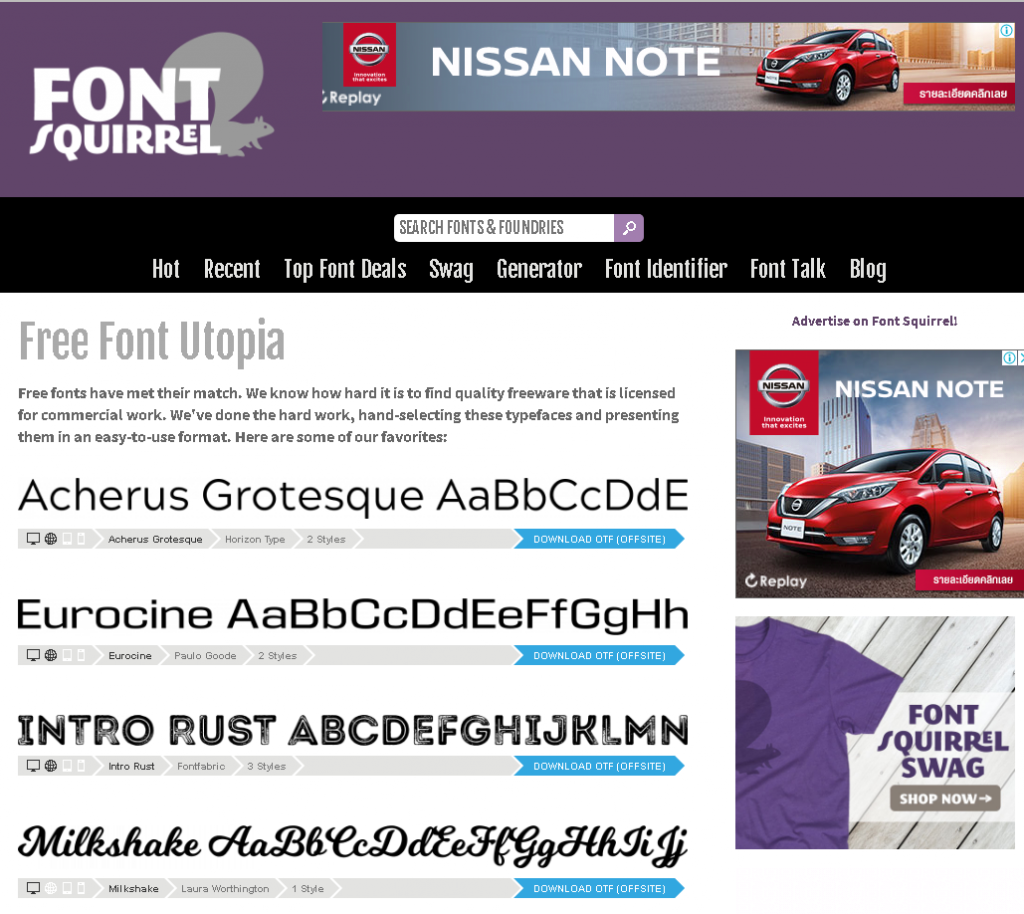Click the desktop icon in the Intro Rust row
The width and height of the screenshot is (1024, 914).
[x=33, y=765]
